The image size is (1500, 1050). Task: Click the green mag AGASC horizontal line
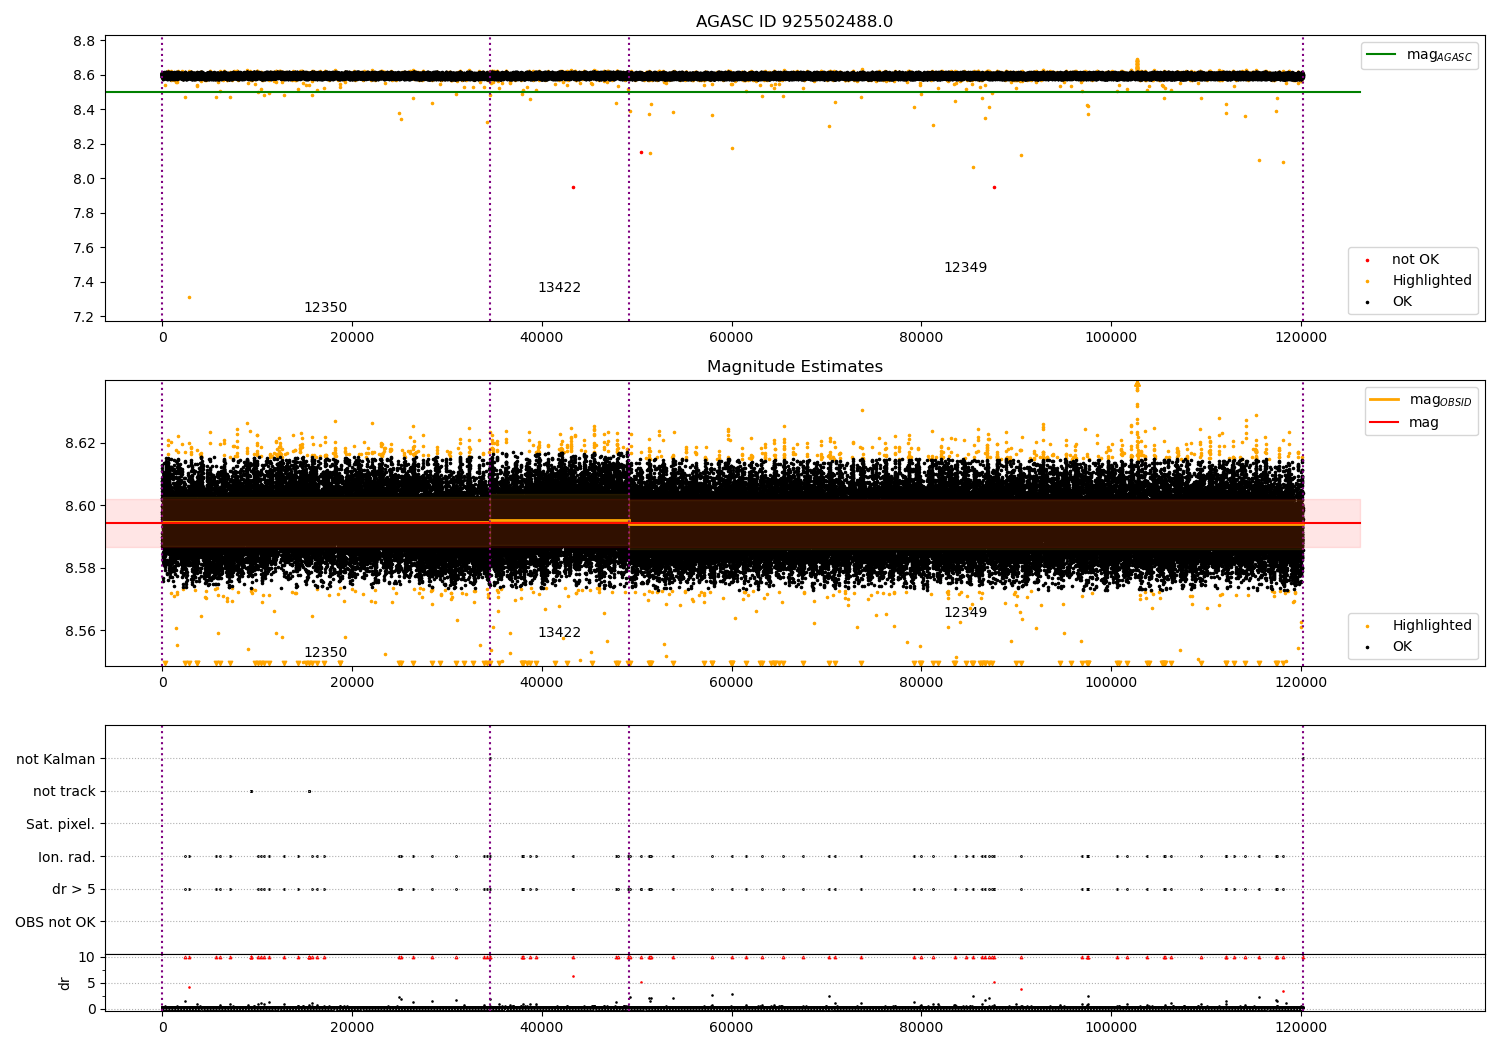click(732, 92)
